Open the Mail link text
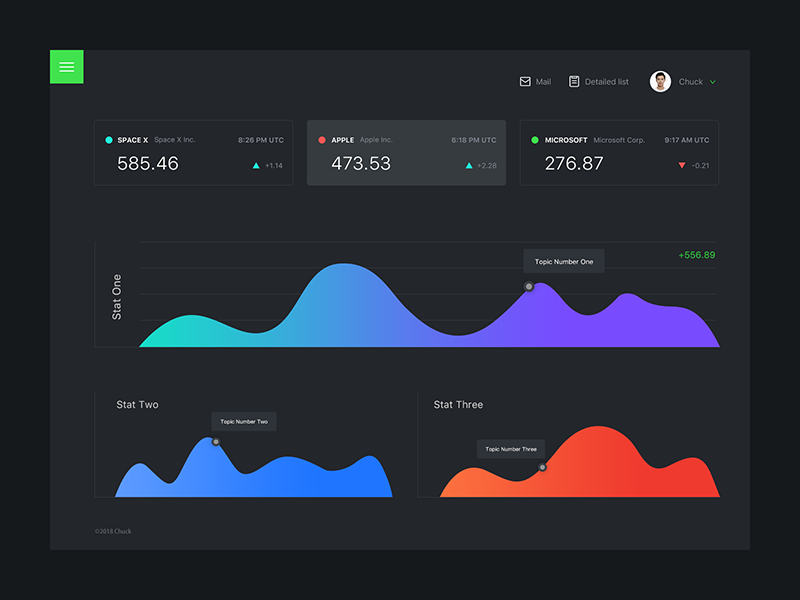Image resolution: width=800 pixels, height=600 pixels. (x=543, y=82)
